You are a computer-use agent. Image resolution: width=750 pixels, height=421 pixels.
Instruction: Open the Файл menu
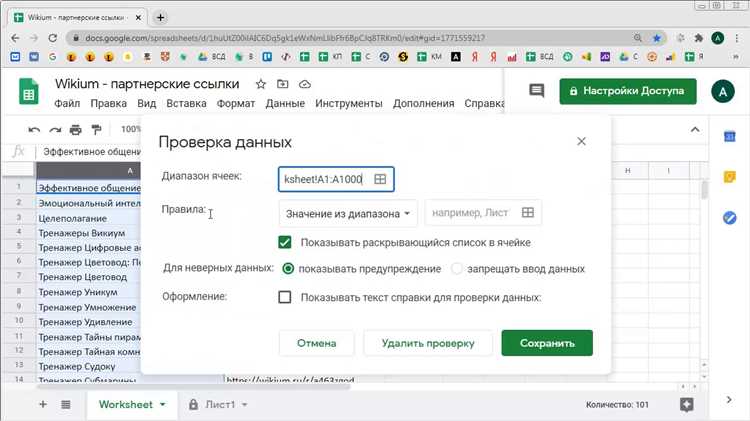click(67, 103)
